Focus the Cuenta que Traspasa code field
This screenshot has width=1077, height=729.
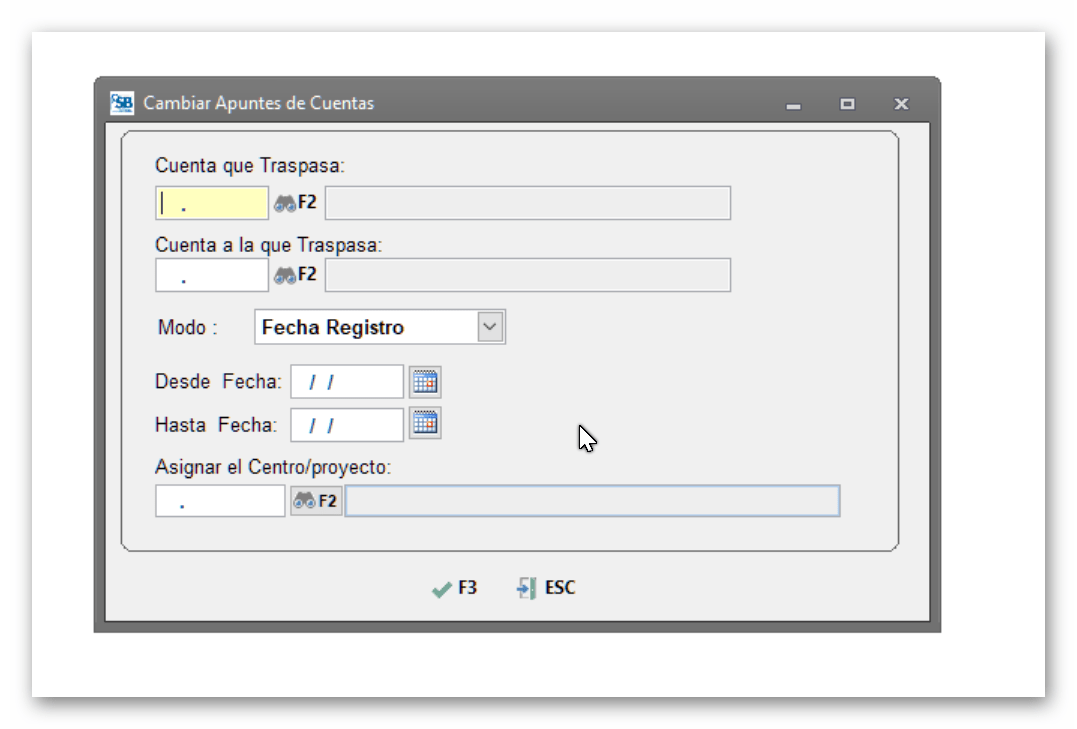212,203
